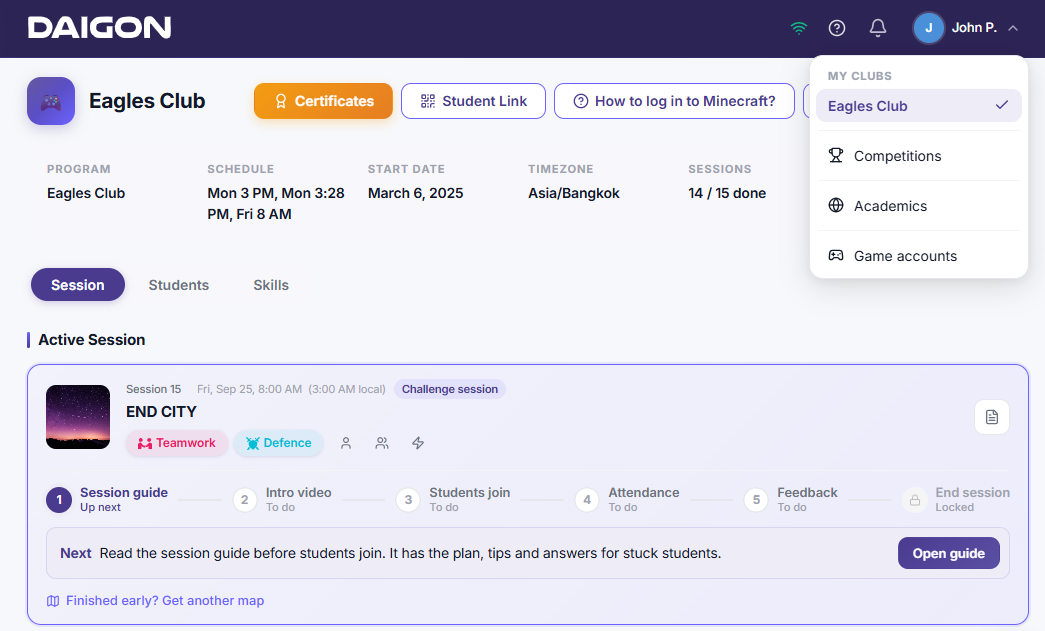This screenshot has height=631, width=1045.
Task: Click the checkmark beside Eagles Club
Action: tap(1002, 105)
